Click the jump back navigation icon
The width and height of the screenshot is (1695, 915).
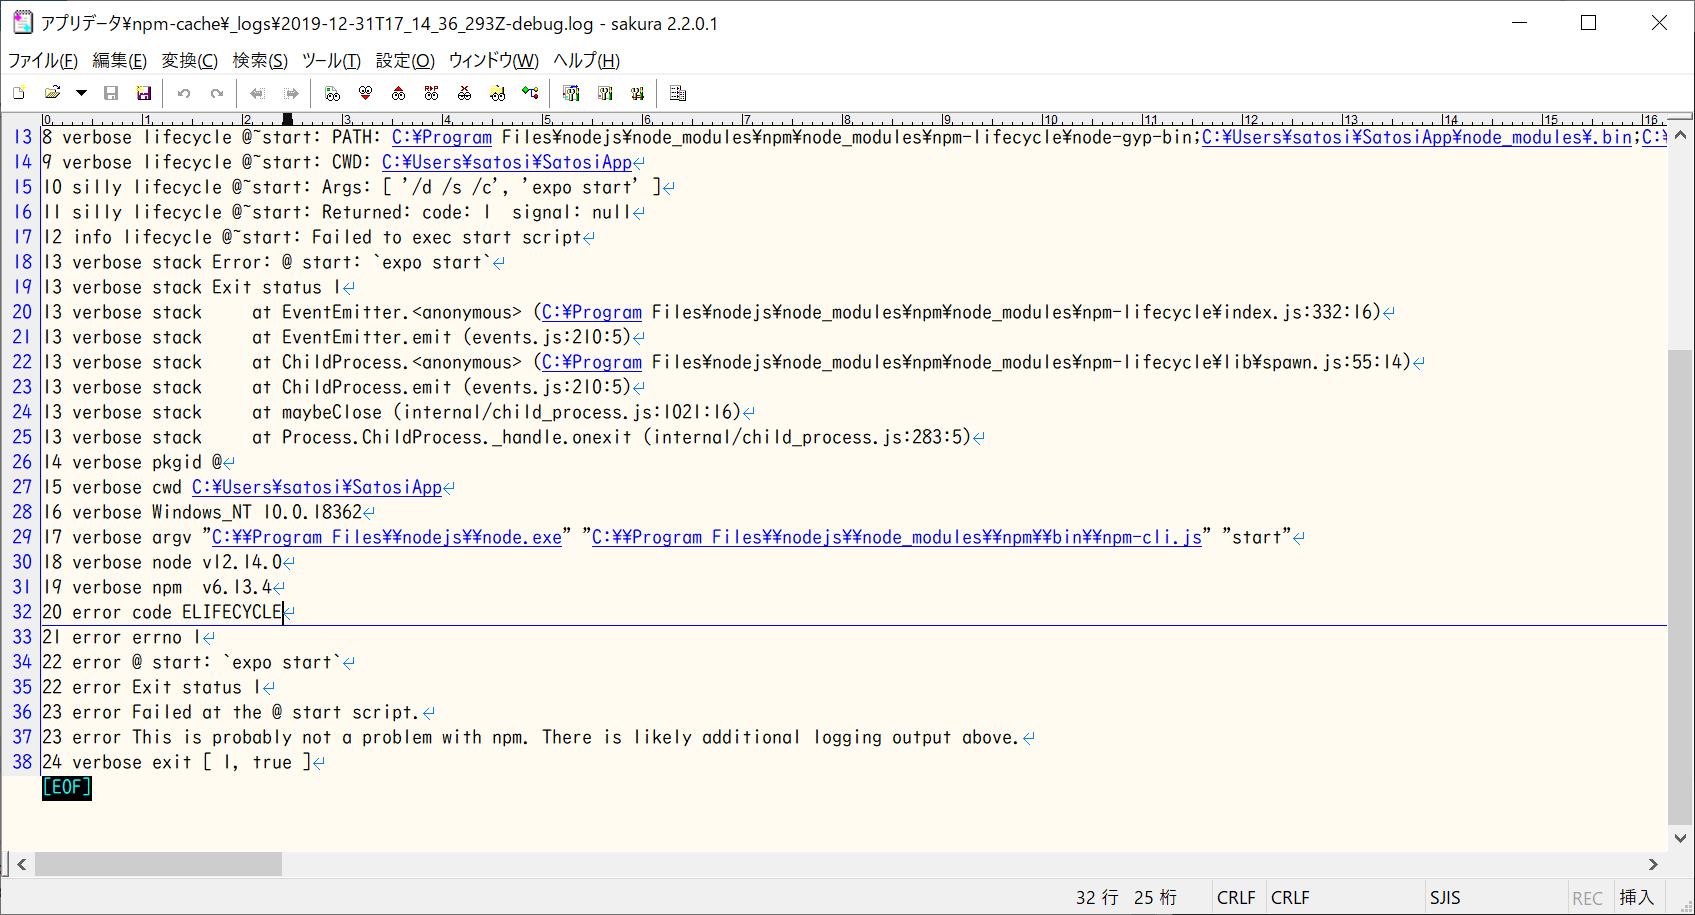pyautogui.click(x=258, y=93)
